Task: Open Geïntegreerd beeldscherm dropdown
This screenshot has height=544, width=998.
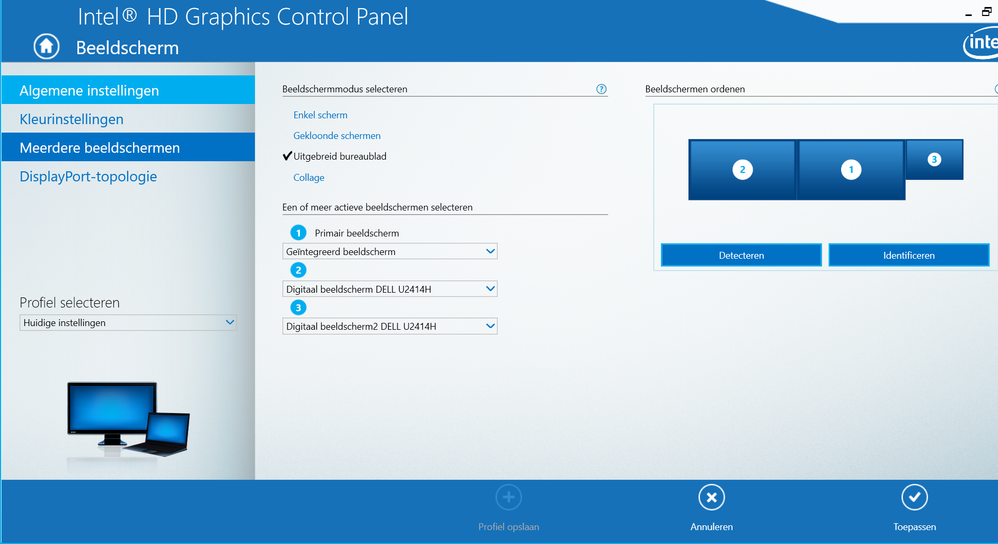Action: pyautogui.click(x=390, y=251)
